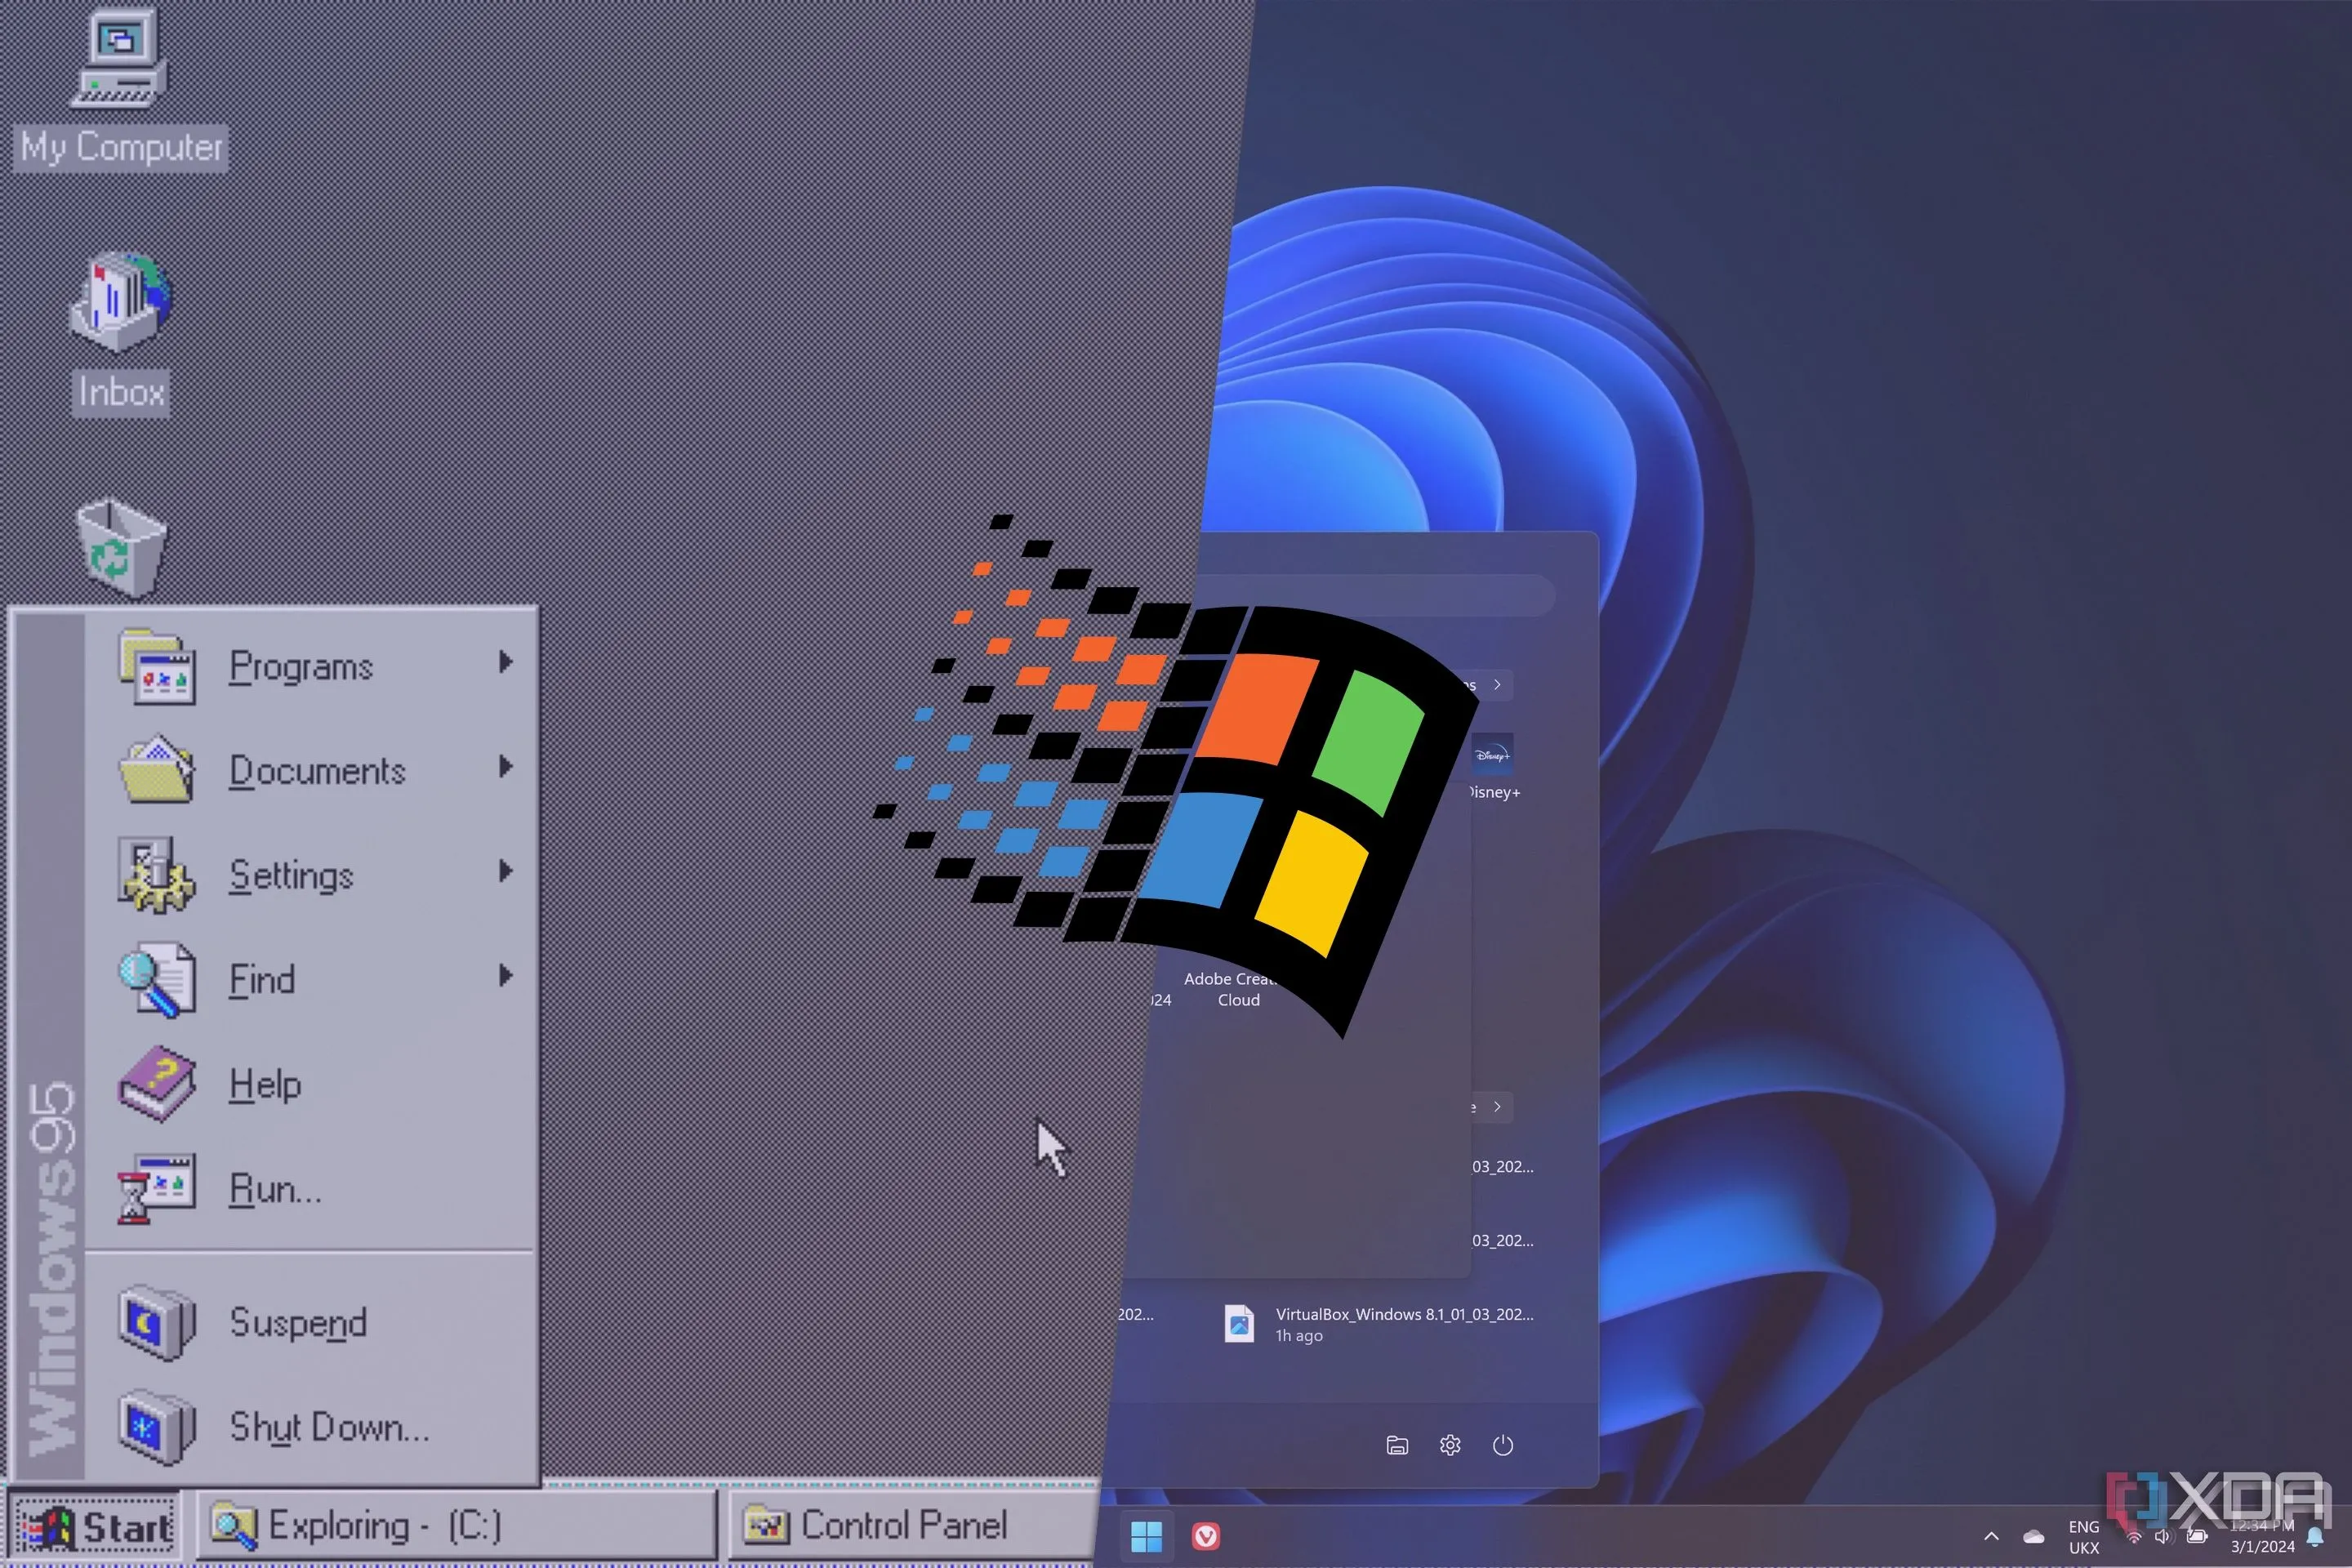Click the Disney+ app label
The height and width of the screenshot is (1568, 2352).
[x=1493, y=792]
